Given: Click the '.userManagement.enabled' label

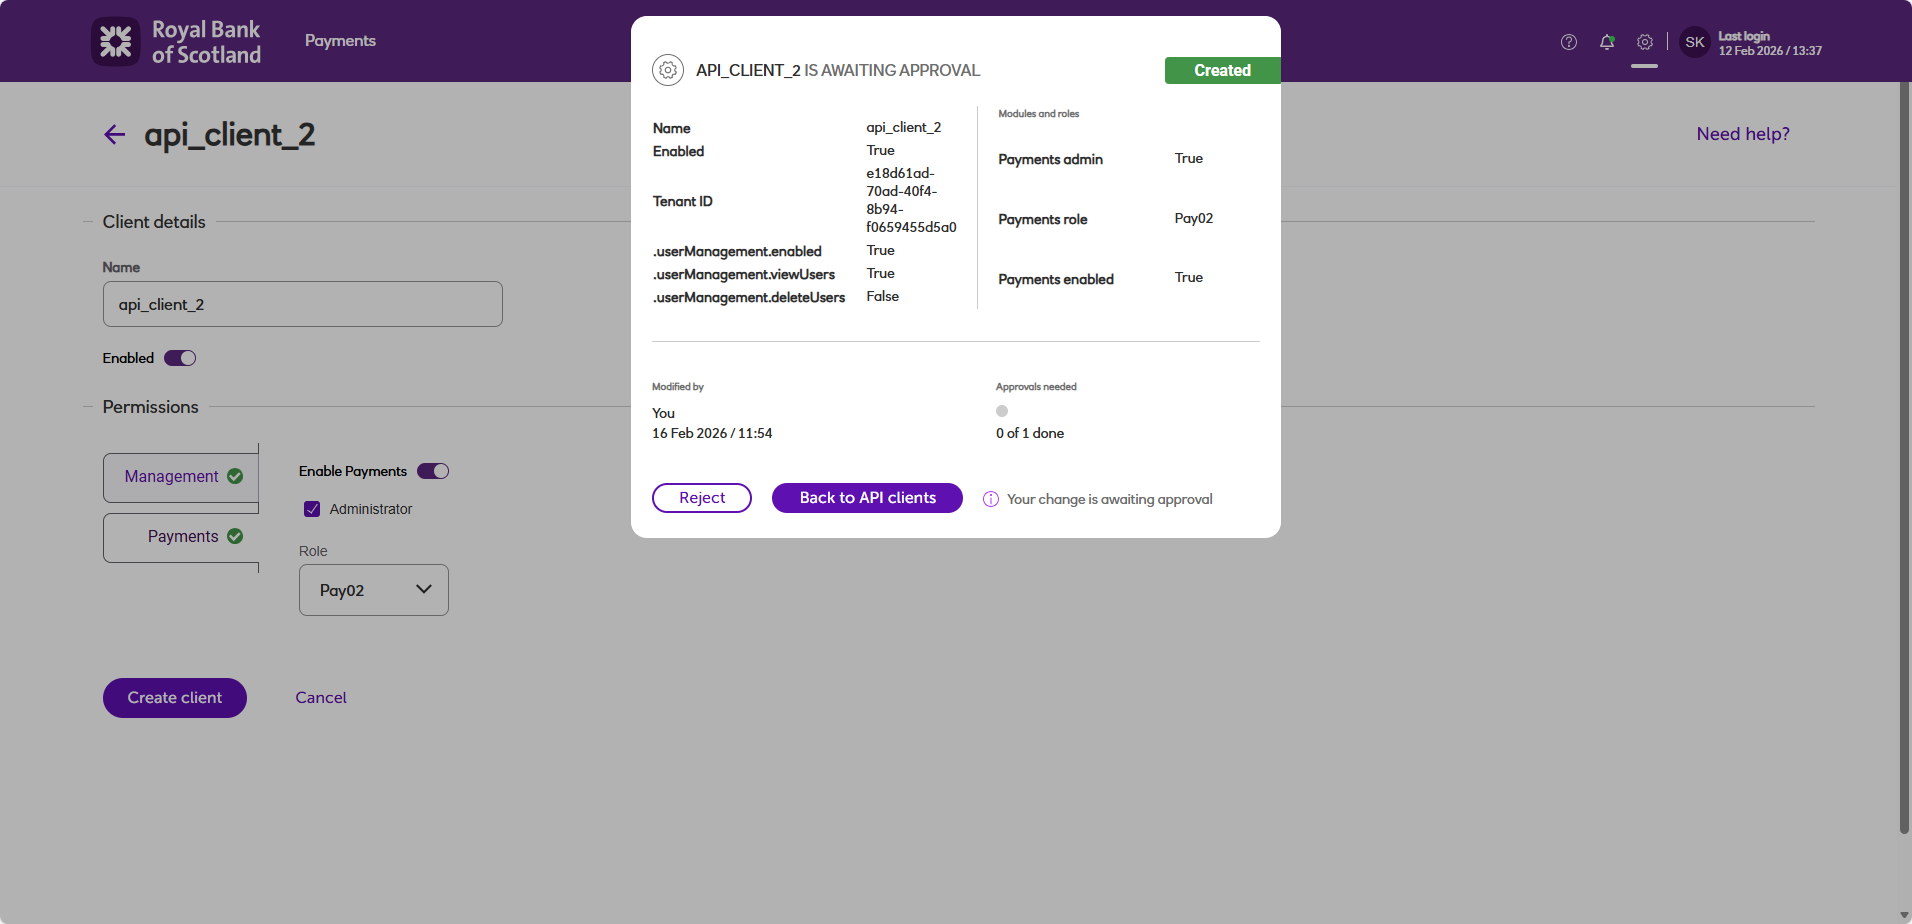Looking at the screenshot, I should 737,251.
